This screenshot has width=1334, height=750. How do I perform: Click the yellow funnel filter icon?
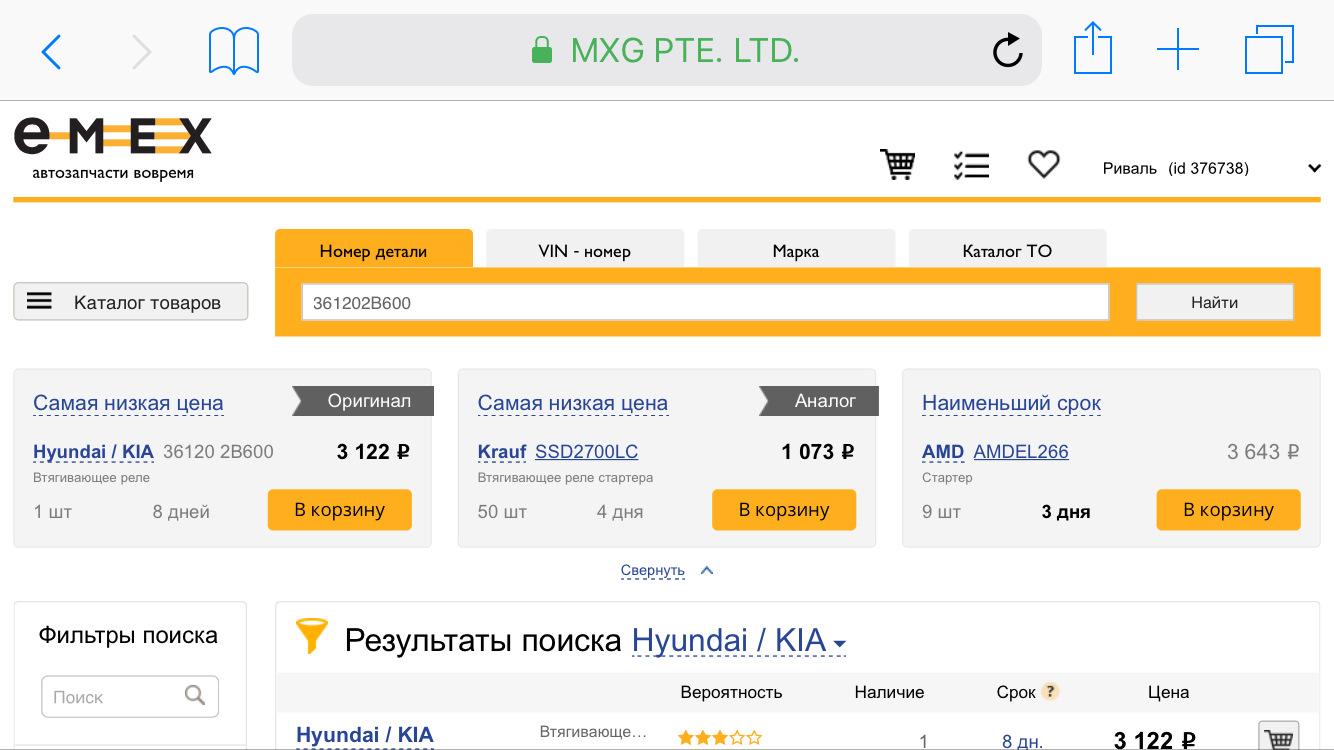311,636
